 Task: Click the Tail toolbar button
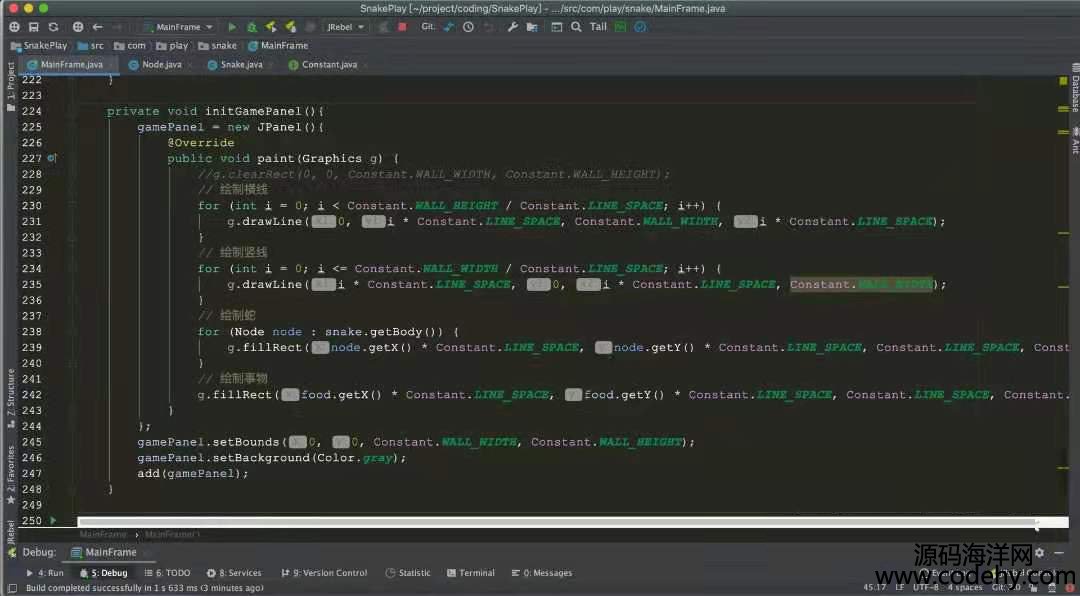tap(598, 27)
